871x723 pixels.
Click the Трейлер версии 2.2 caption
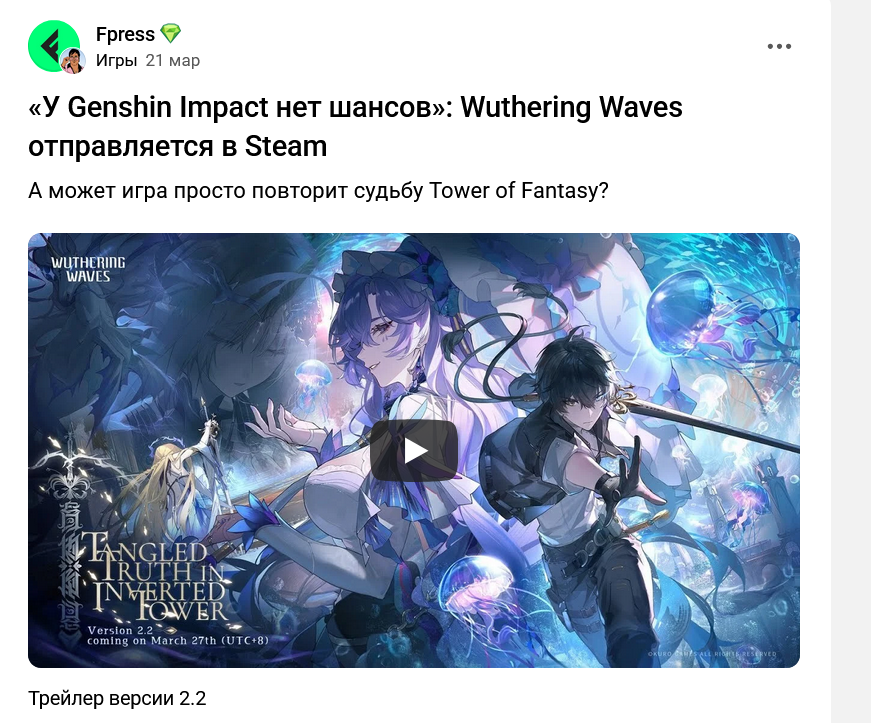point(117,698)
